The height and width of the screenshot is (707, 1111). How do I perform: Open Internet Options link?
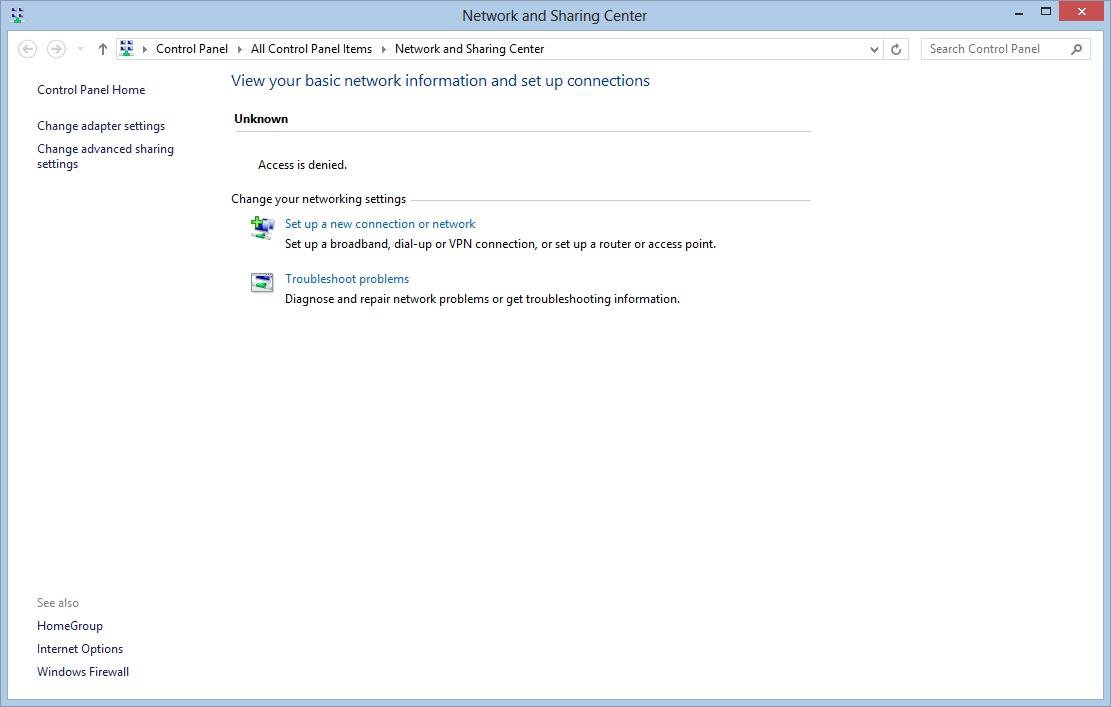point(79,649)
